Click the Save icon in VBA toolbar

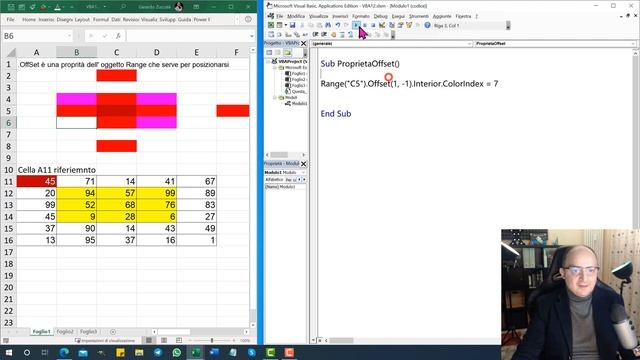click(293, 25)
